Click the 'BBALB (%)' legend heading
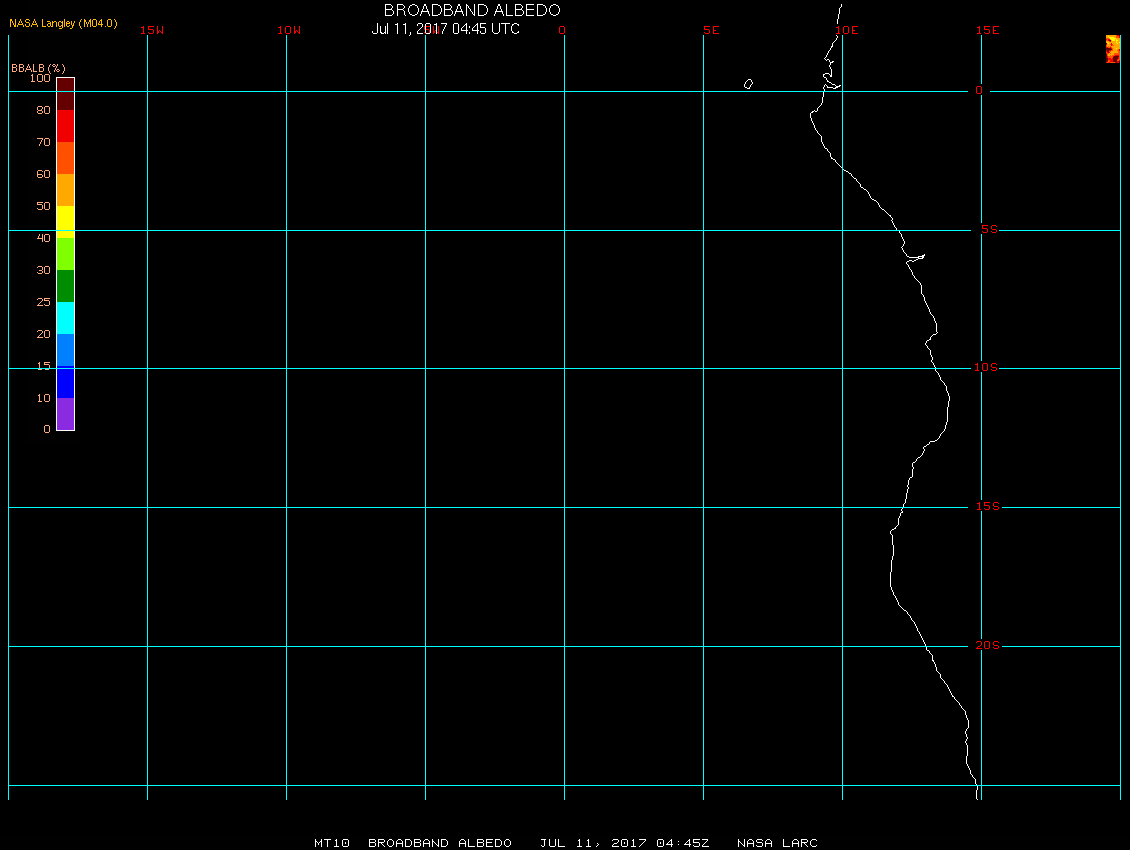1130x850 pixels. pyautogui.click(x=38, y=68)
